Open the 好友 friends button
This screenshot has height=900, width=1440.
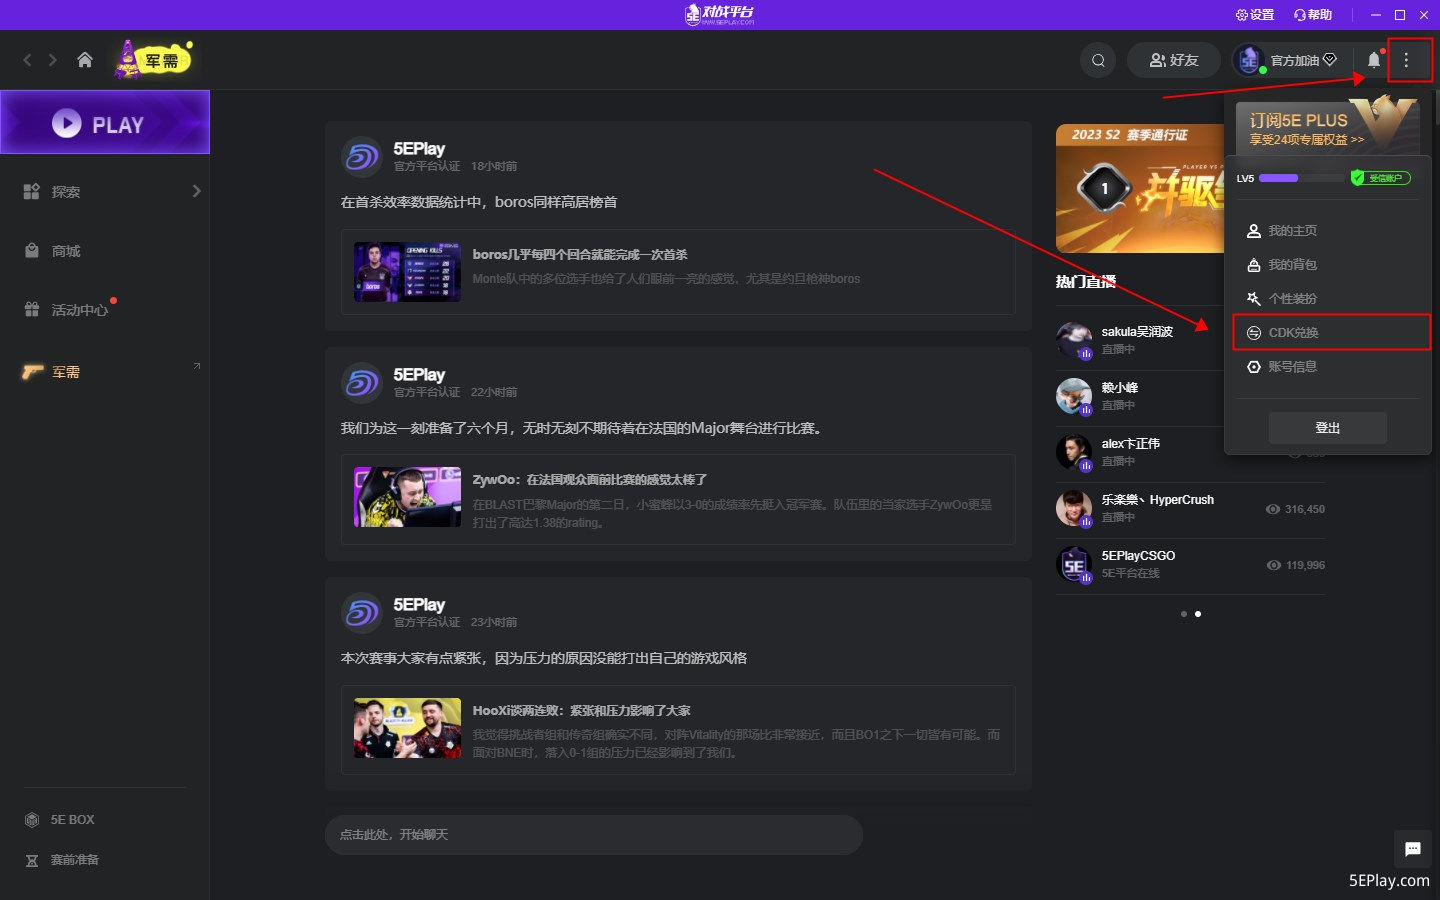(1174, 60)
